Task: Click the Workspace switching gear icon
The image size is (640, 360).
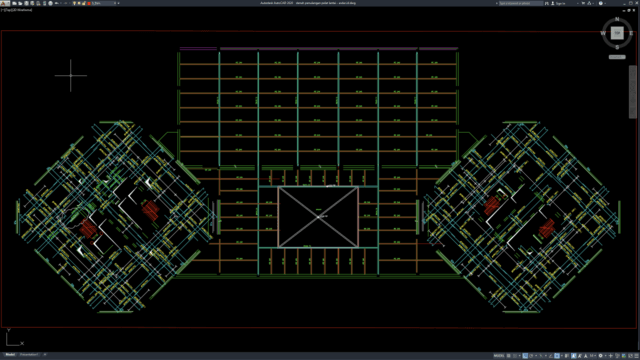Action: [x=600, y=356]
